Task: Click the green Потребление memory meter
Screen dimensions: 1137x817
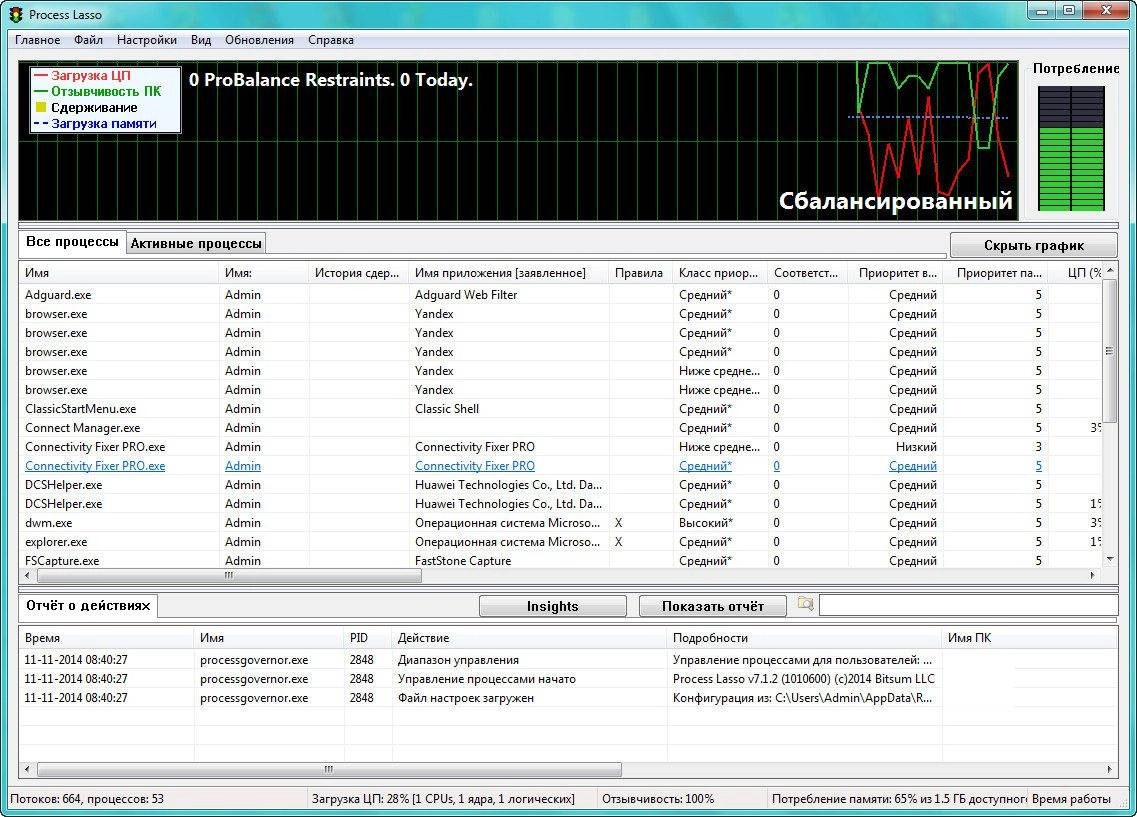Action: 1071,149
